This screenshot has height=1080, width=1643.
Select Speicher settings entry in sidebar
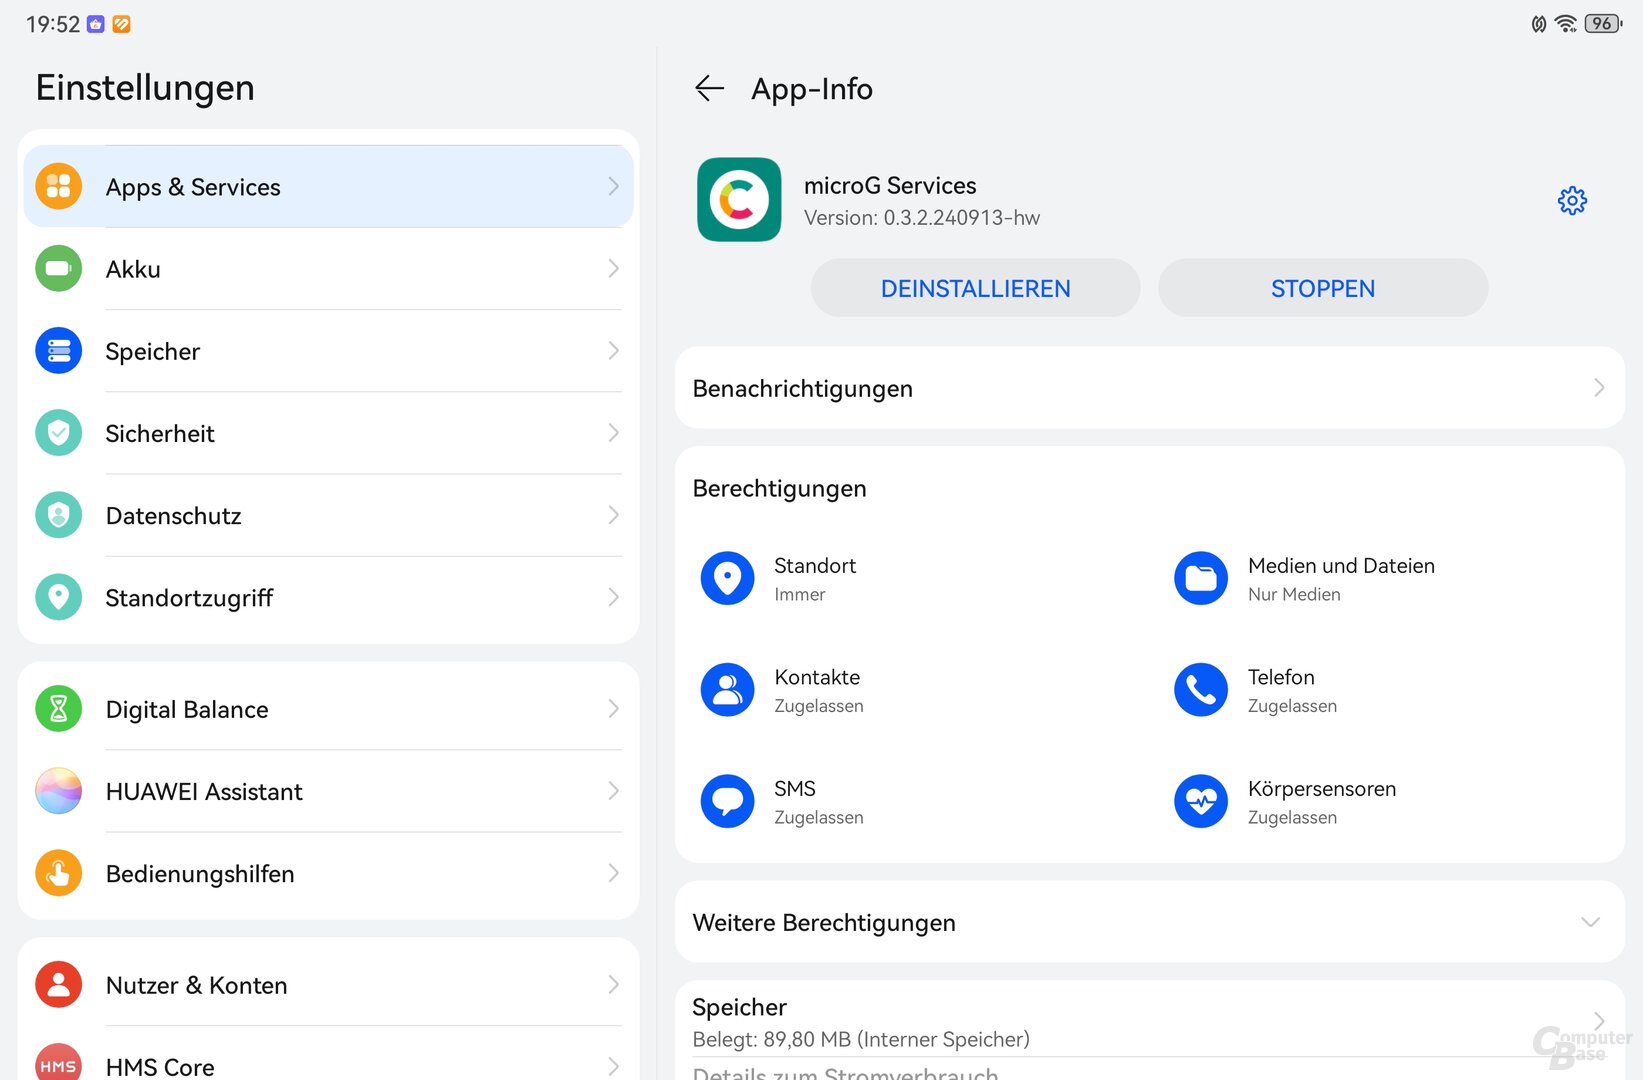click(x=328, y=350)
